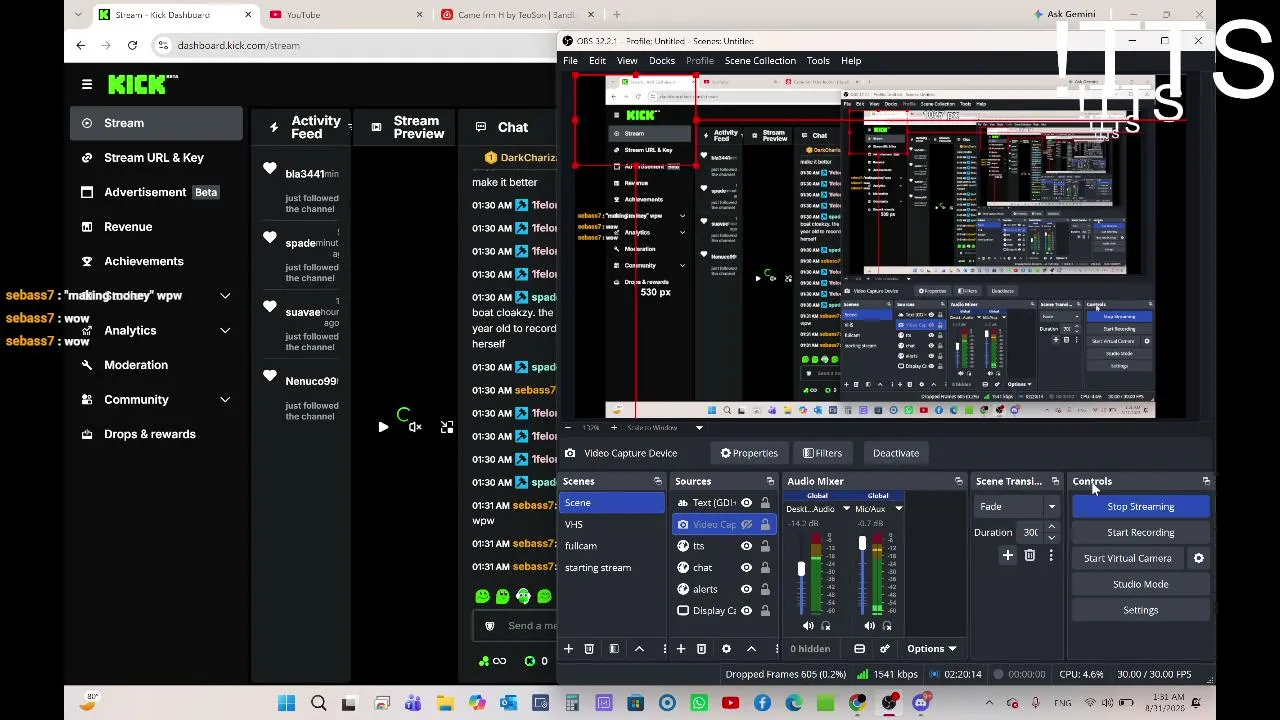Viewport: 1280px width, 720px height.
Task: Open the Audio Mixer Options dropdown
Action: pos(931,649)
